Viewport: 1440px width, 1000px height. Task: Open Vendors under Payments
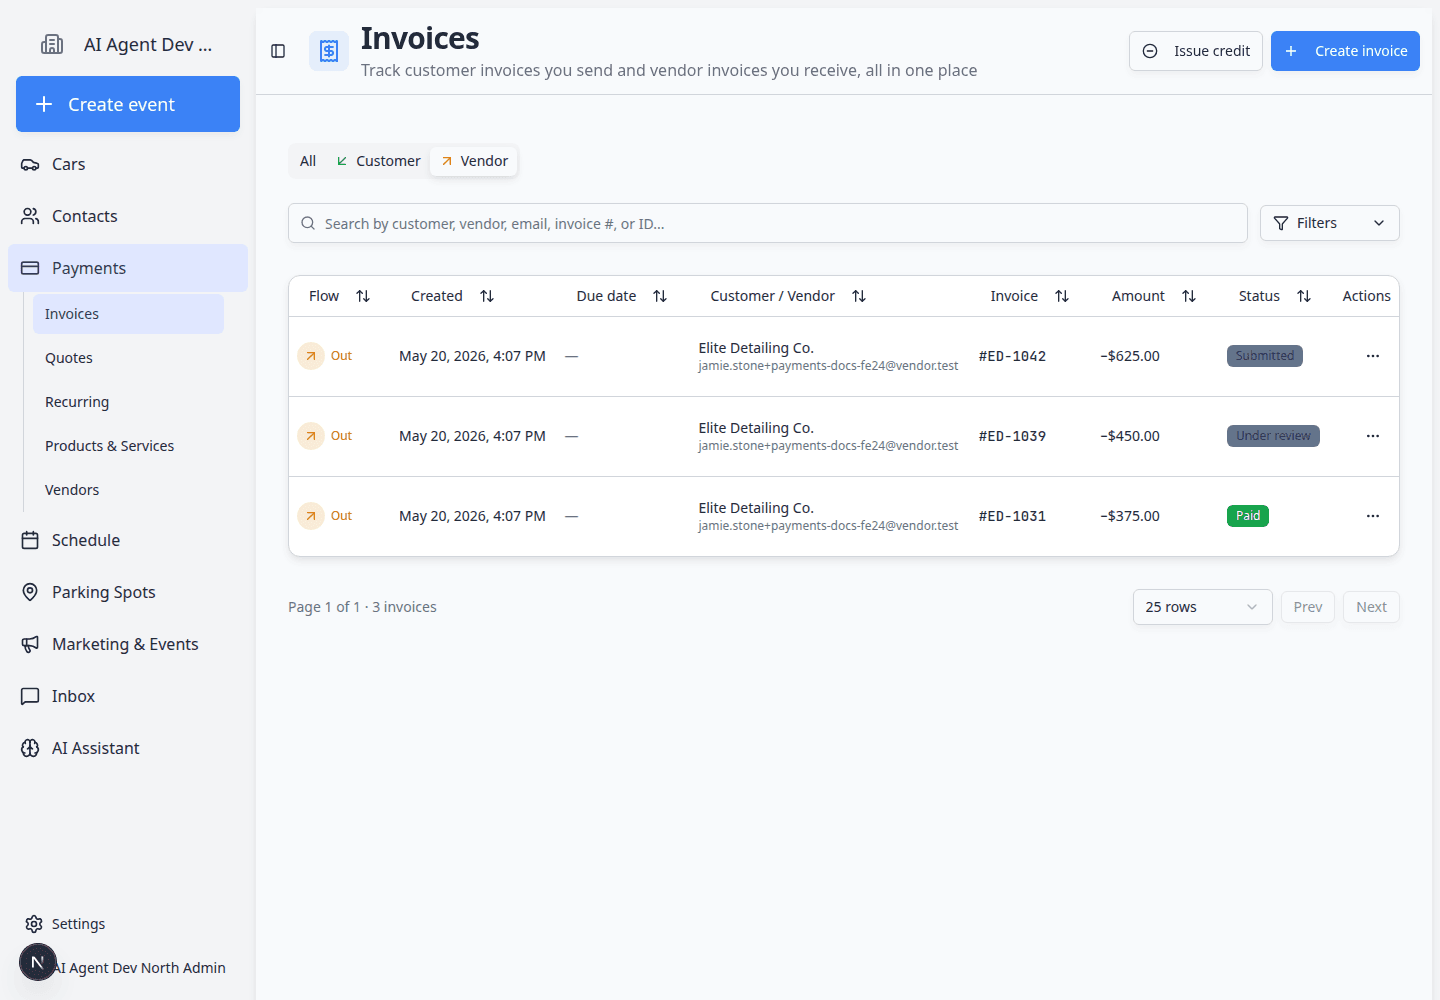128,490
